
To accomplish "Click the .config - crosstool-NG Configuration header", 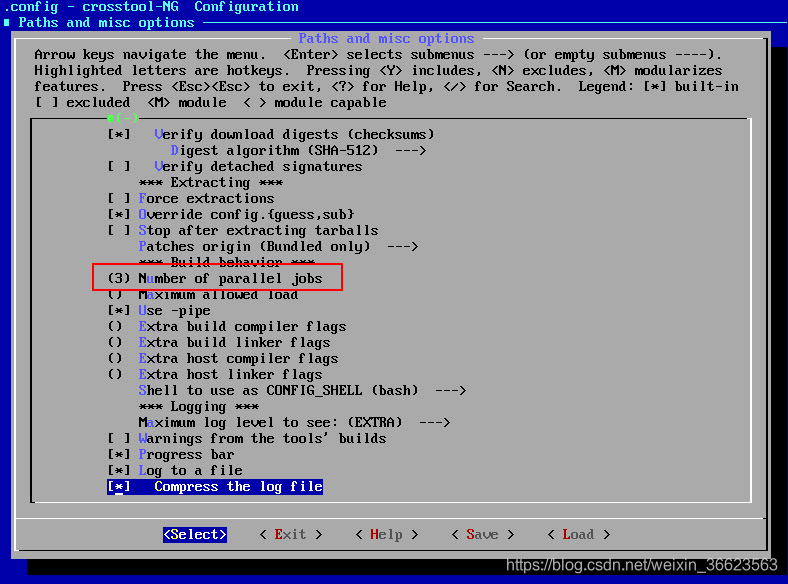I will (x=151, y=7).
